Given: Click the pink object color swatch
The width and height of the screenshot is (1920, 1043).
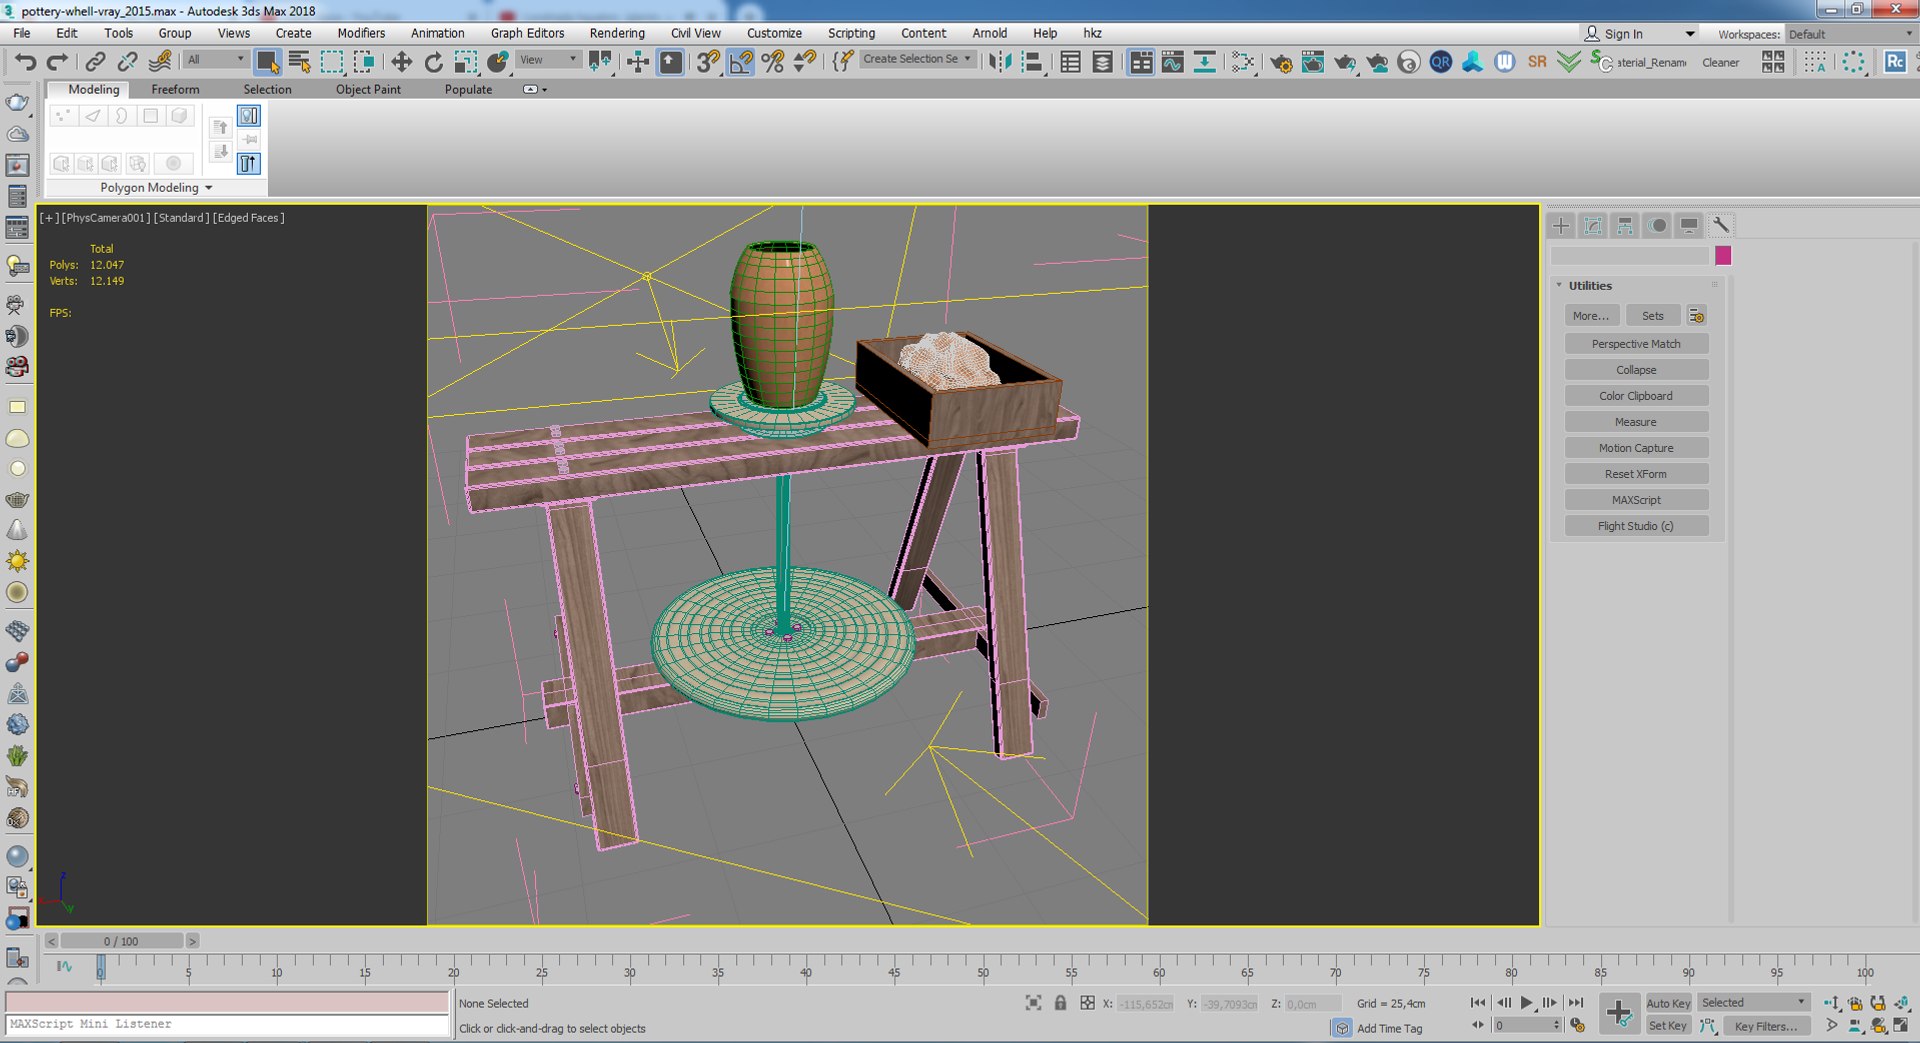Looking at the screenshot, I should click(1723, 256).
